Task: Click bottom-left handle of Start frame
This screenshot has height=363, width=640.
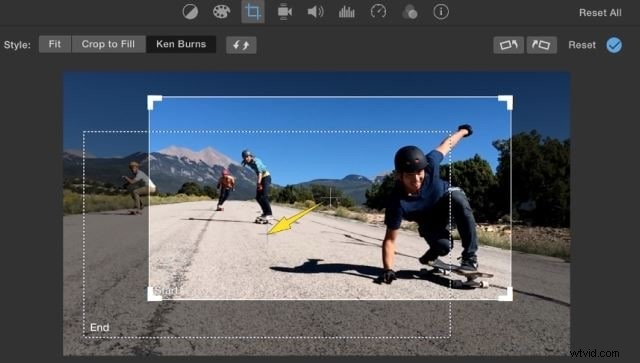Action: (x=154, y=294)
